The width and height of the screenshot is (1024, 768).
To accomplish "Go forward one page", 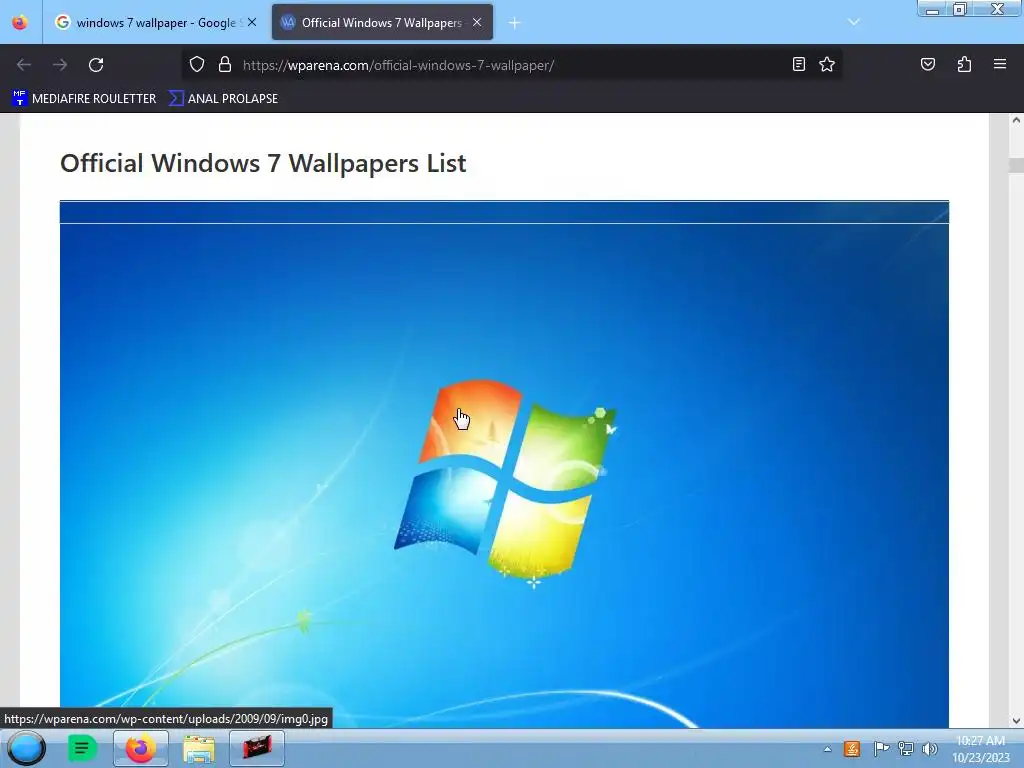I will click(x=60, y=65).
